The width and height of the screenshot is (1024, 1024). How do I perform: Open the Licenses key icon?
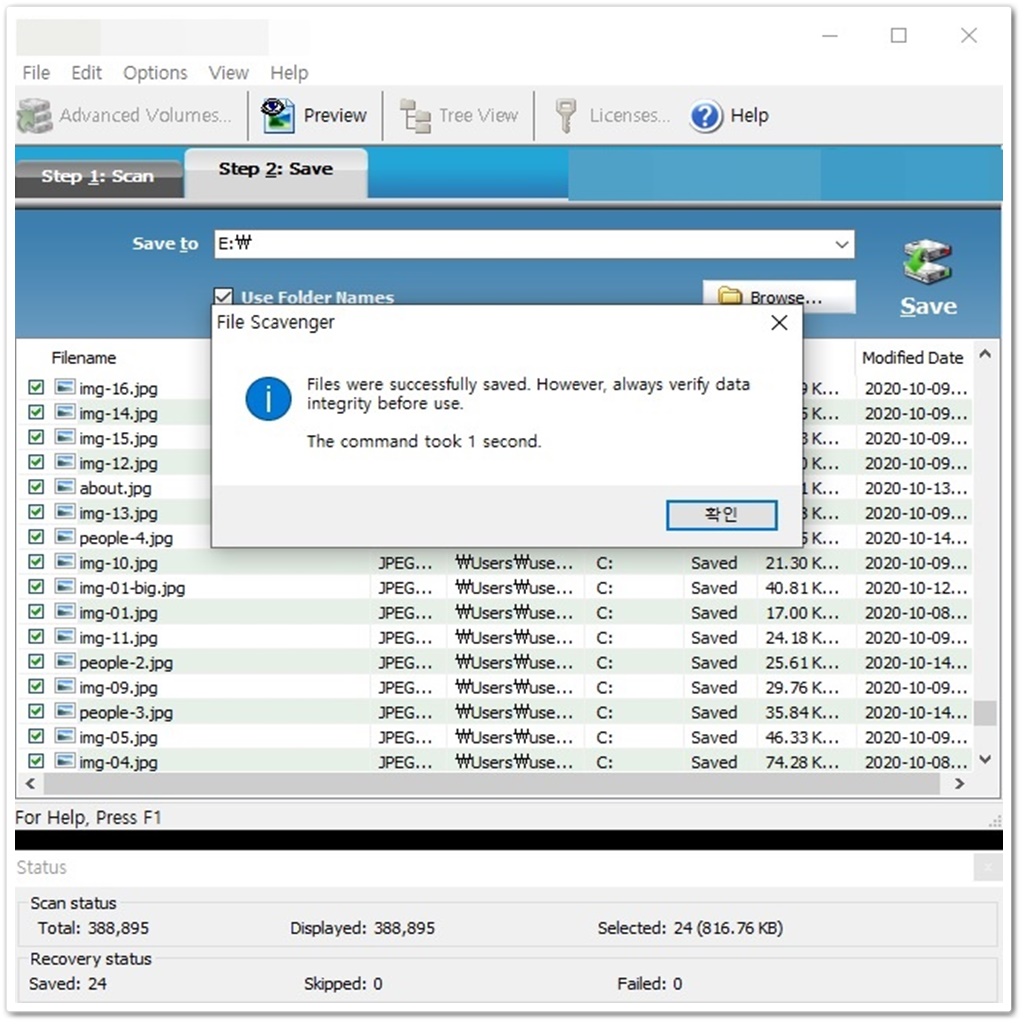coord(566,116)
